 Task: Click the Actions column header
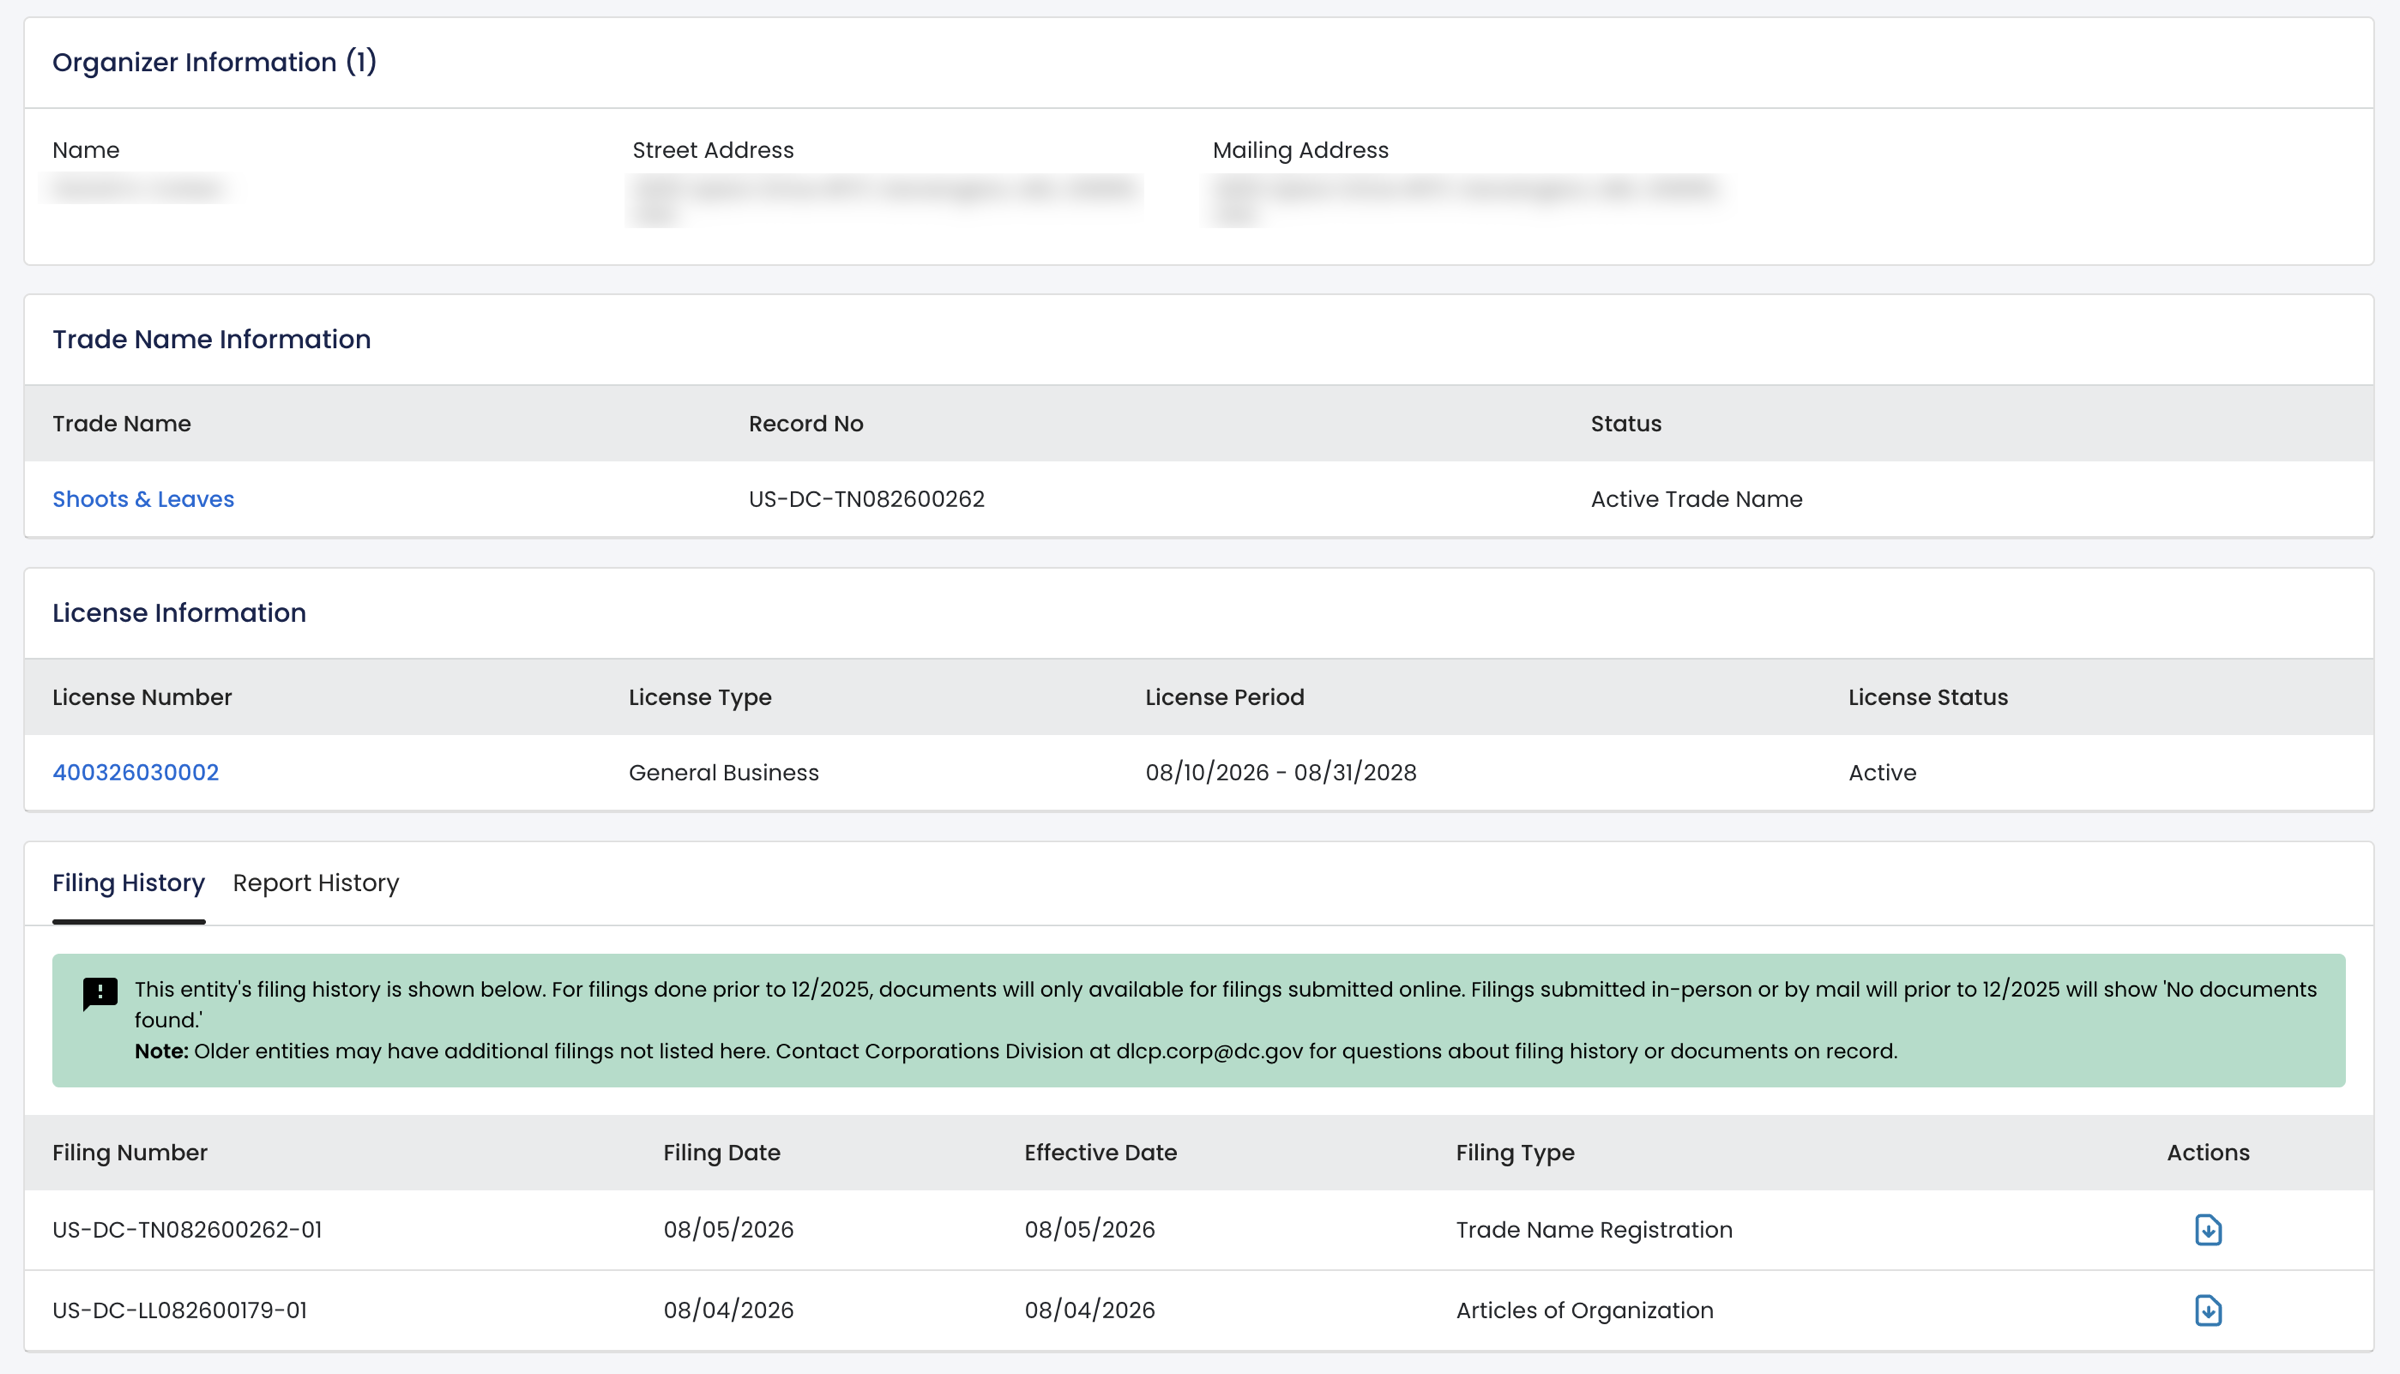[x=2208, y=1152]
